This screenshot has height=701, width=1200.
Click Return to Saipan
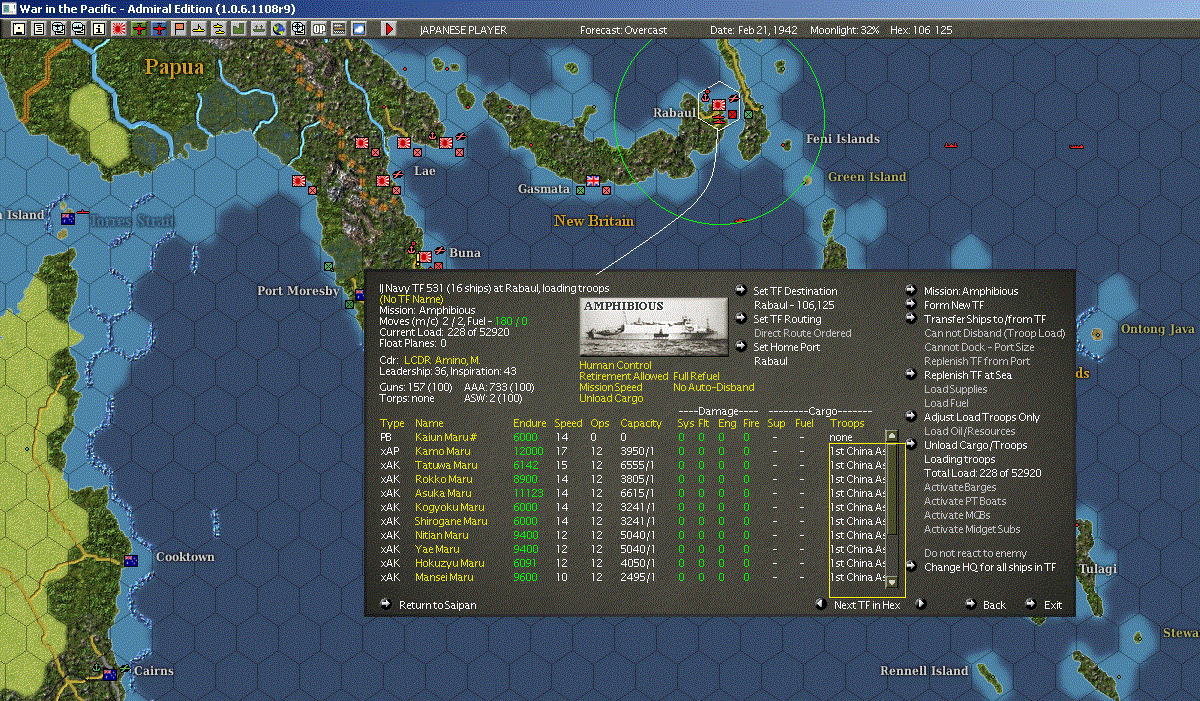pos(438,606)
